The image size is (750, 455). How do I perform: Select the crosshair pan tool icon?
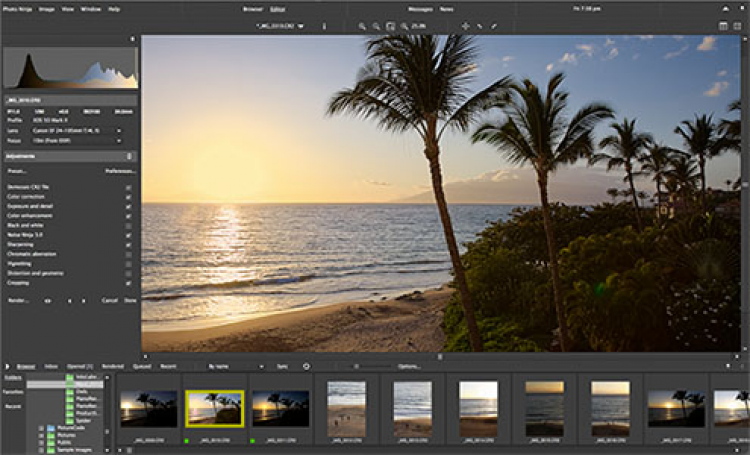click(465, 25)
